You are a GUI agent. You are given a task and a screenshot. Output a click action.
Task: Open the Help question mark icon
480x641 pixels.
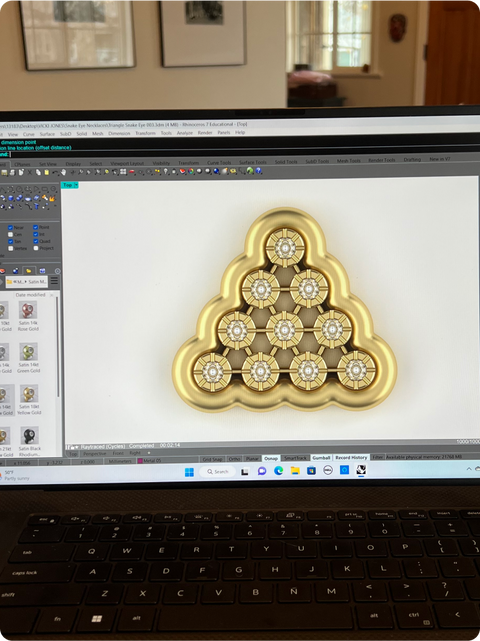258,171
